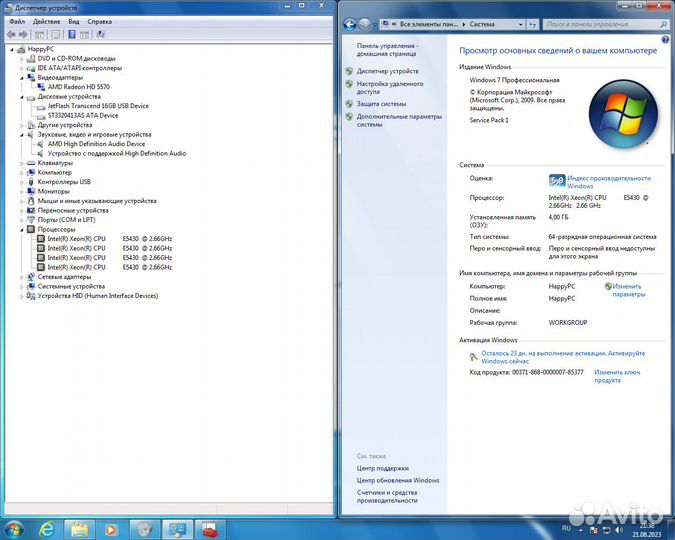The height and width of the screenshot is (540, 675).
Task: Open Защита системы link
Action: (381, 104)
